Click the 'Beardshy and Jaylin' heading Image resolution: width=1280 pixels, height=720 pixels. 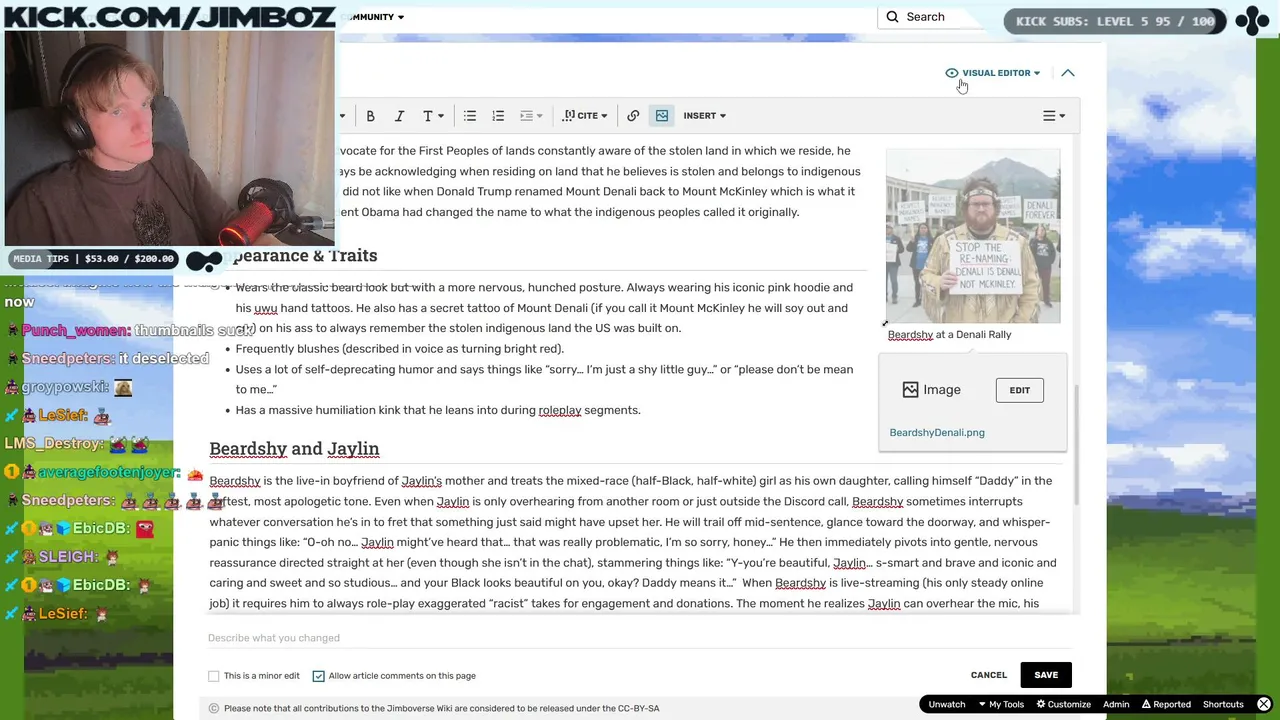[x=294, y=448]
